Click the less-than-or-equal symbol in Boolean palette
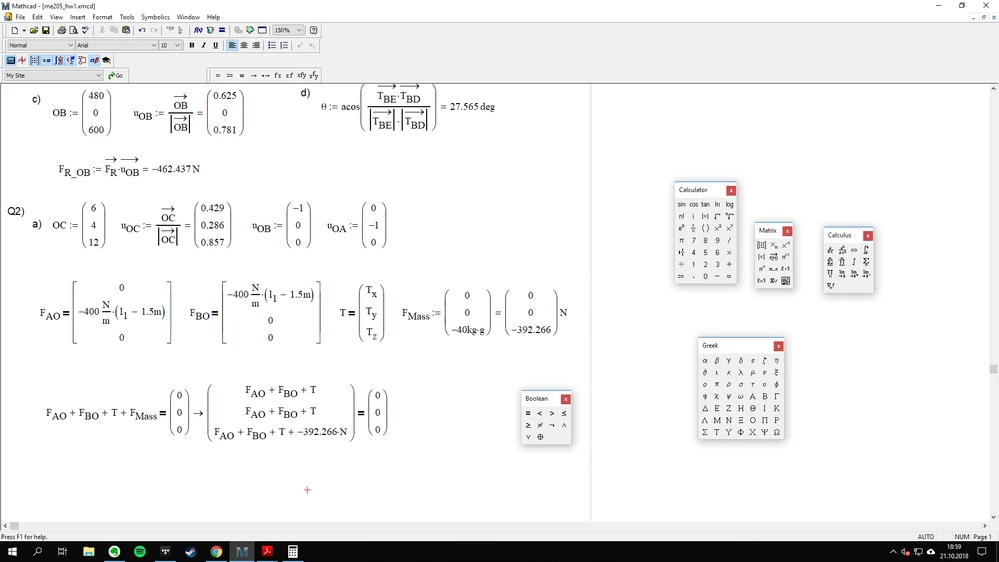This screenshot has height=562, width=999. click(x=564, y=414)
